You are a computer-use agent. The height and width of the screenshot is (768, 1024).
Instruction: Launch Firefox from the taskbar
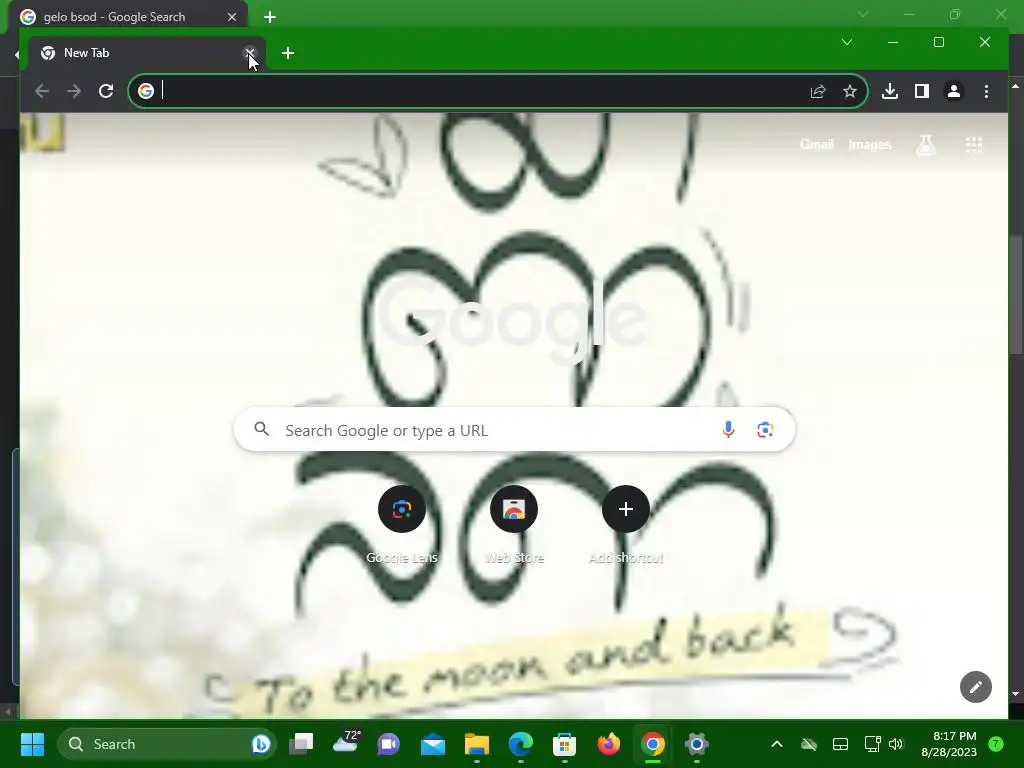pyautogui.click(x=609, y=744)
